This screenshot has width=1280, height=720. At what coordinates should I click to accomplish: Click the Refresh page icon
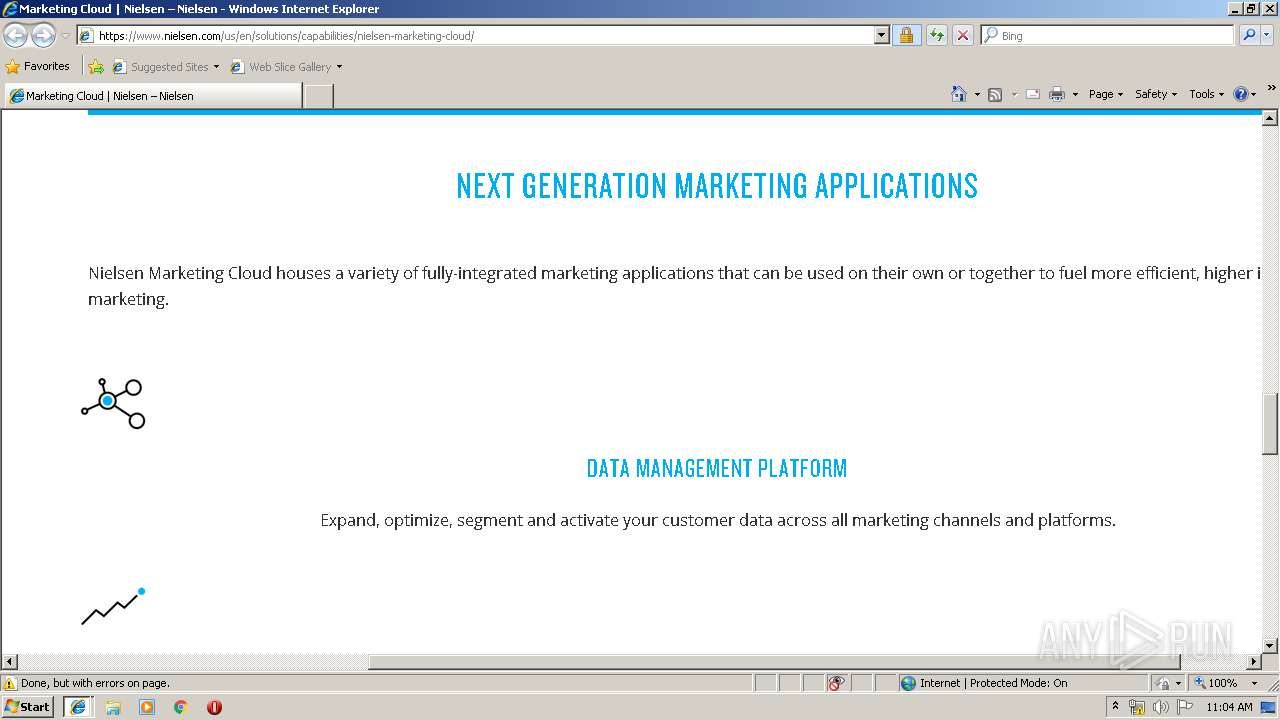tap(936, 36)
